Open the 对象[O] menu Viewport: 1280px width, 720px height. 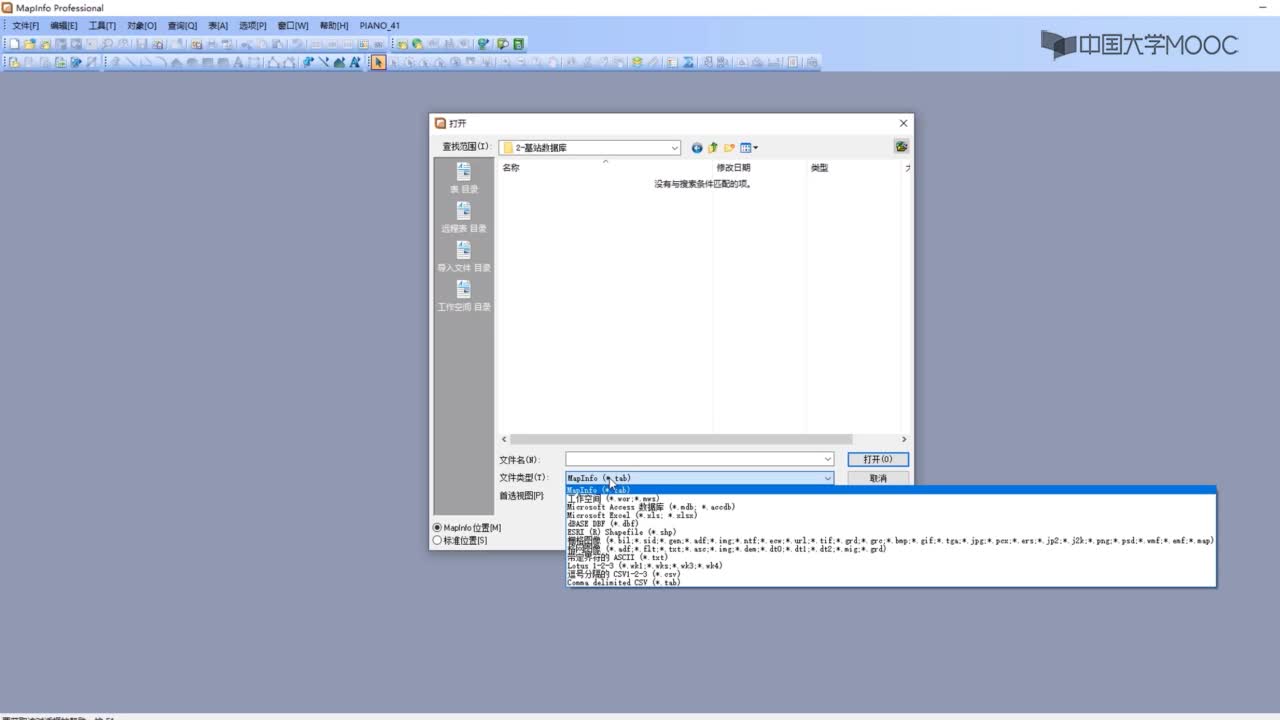click(142, 25)
